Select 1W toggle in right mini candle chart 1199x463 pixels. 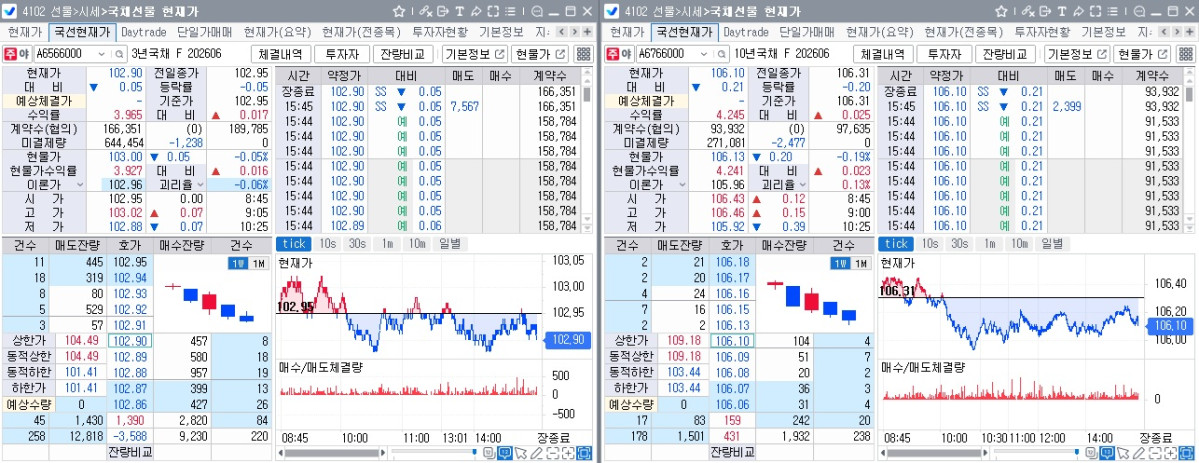pyautogui.click(x=841, y=263)
